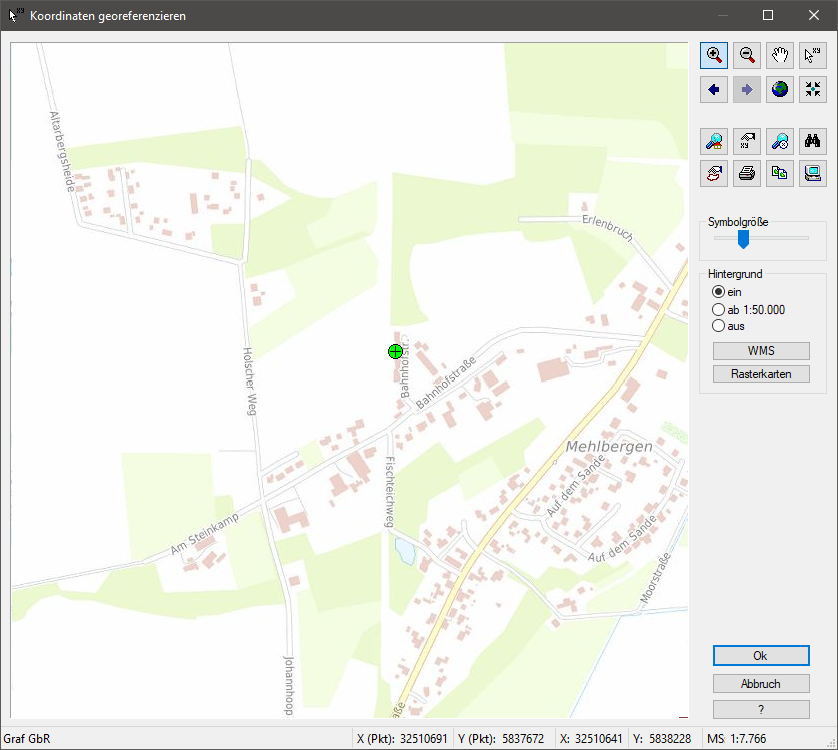Show full extent with globe icon
This screenshot has height=750, width=838.
tap(780, 89)
